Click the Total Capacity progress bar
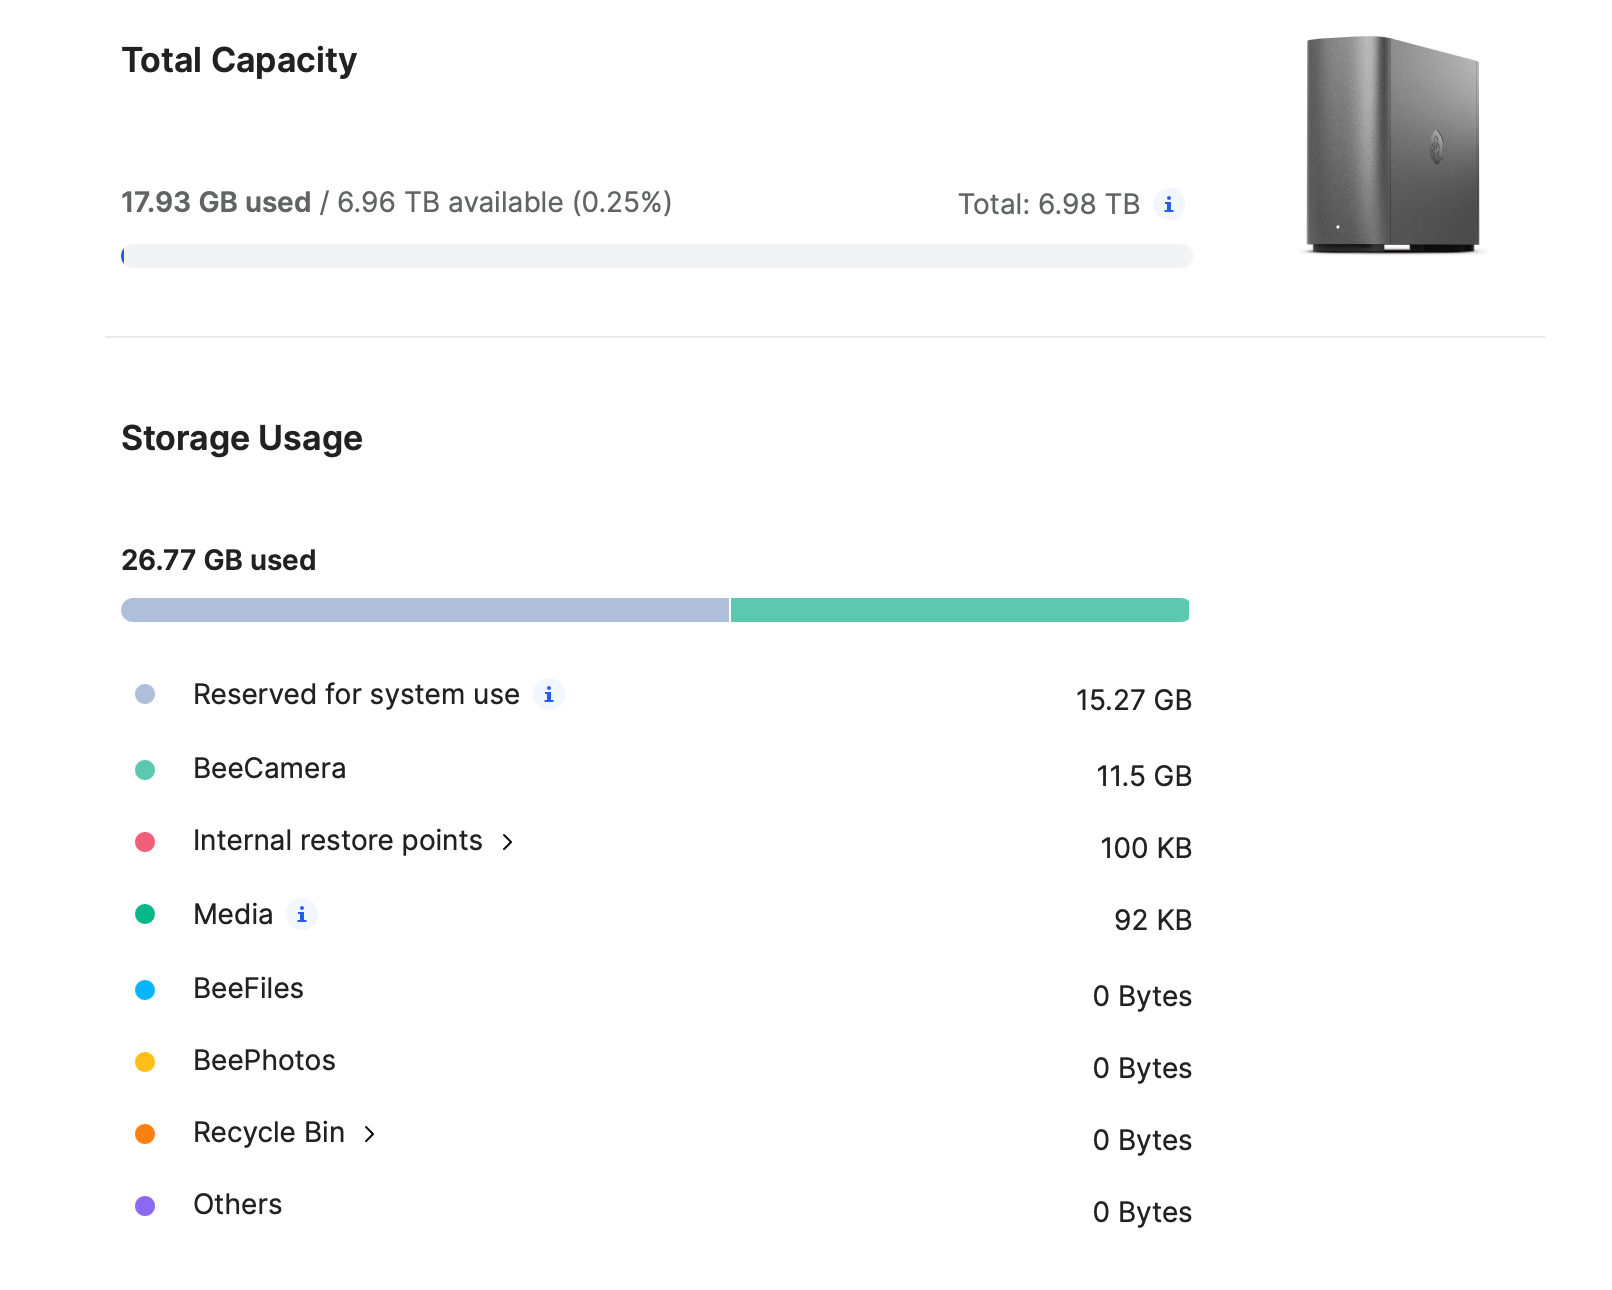This screenshot has width=1612, height=1290. (656, 256)
